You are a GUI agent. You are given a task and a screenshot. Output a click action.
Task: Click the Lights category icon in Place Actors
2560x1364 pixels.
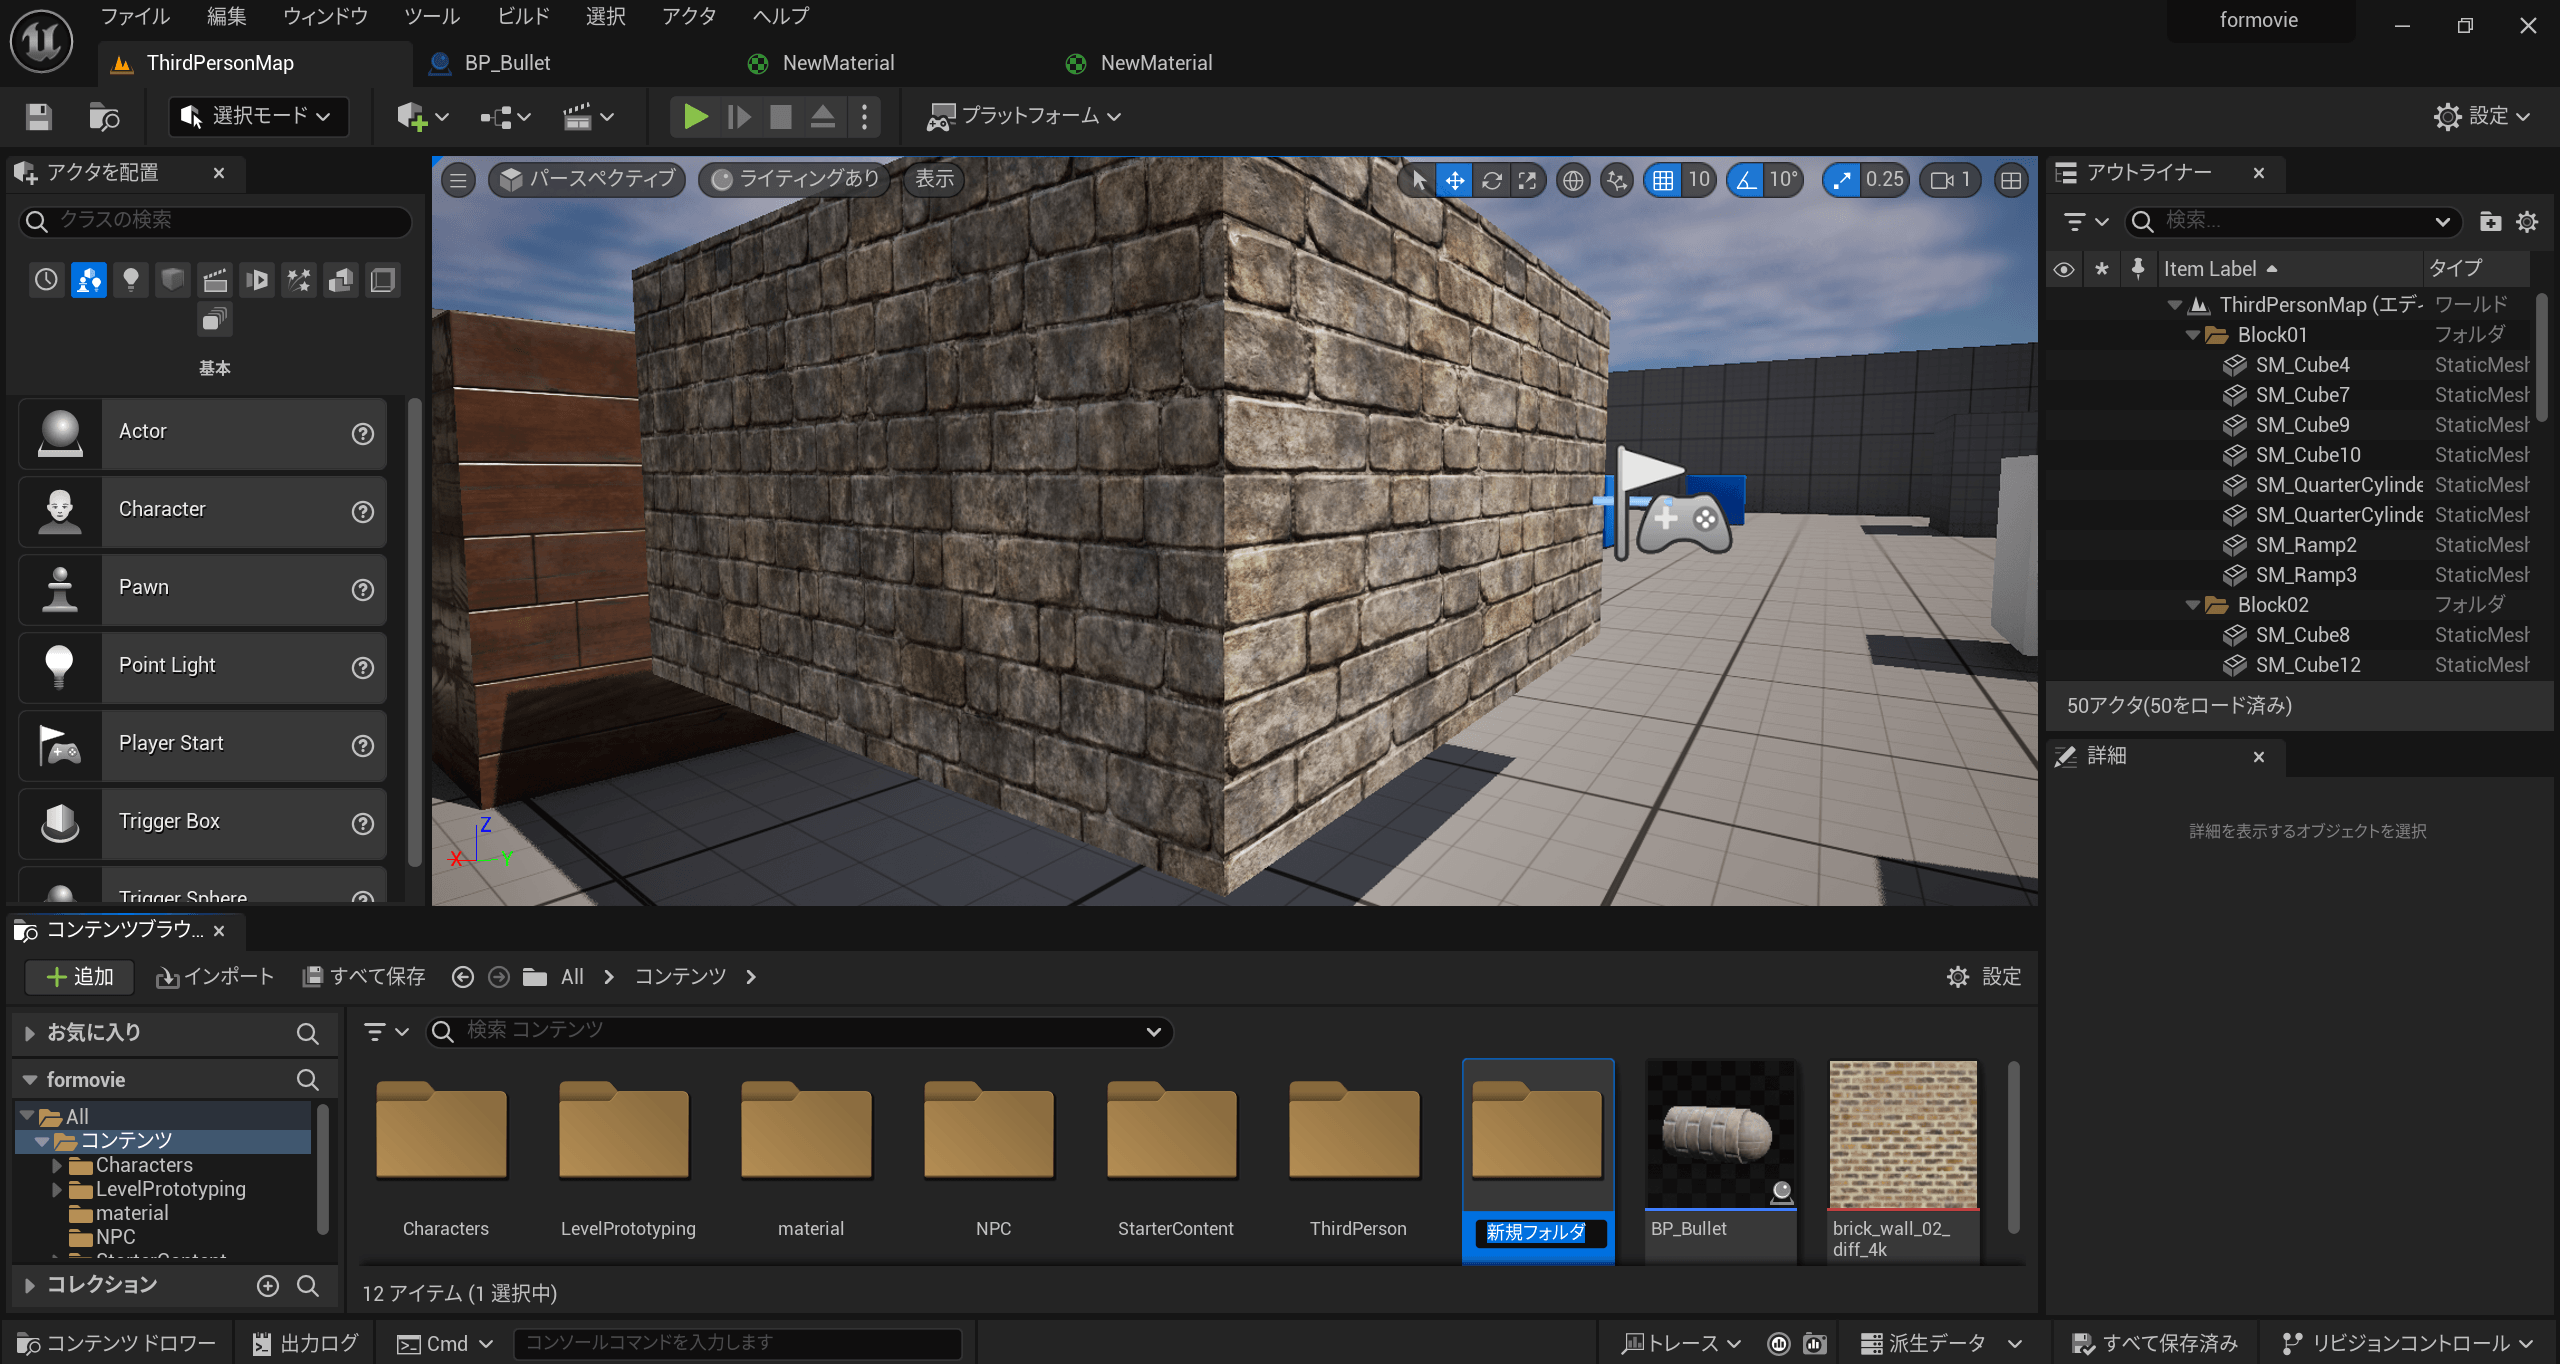[131, 279]
